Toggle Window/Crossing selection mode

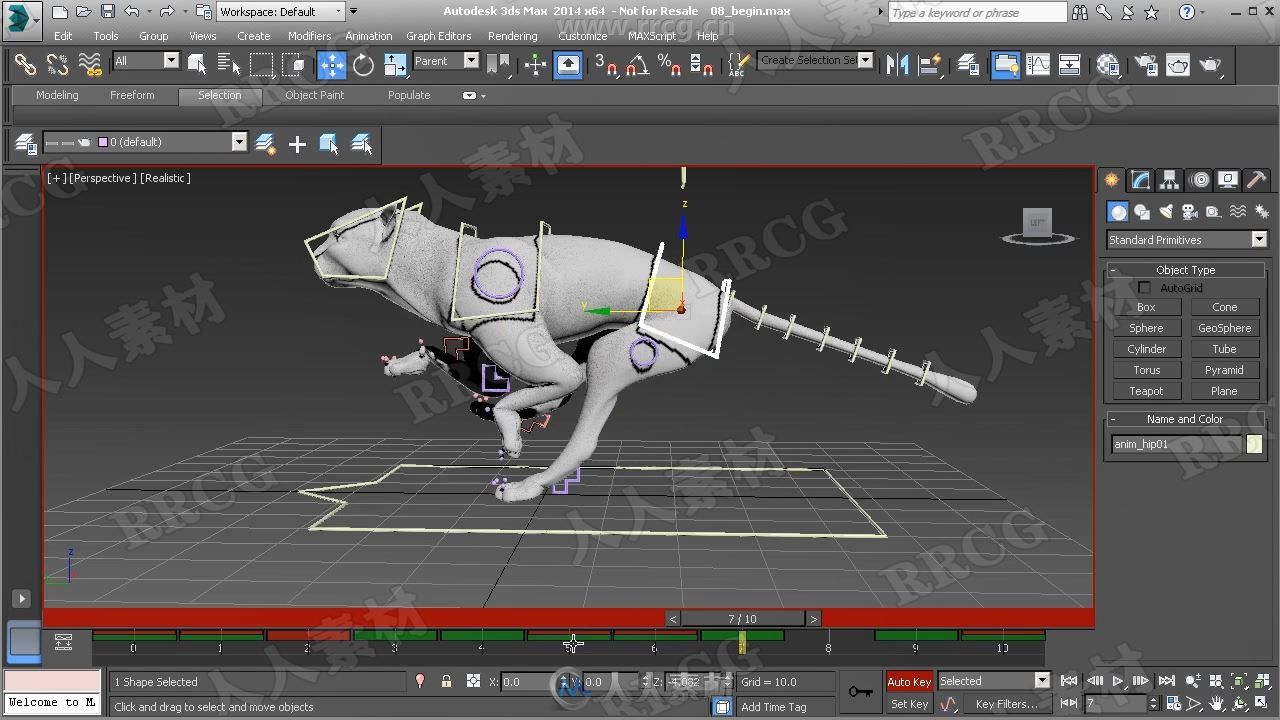(x=293, y=65)
